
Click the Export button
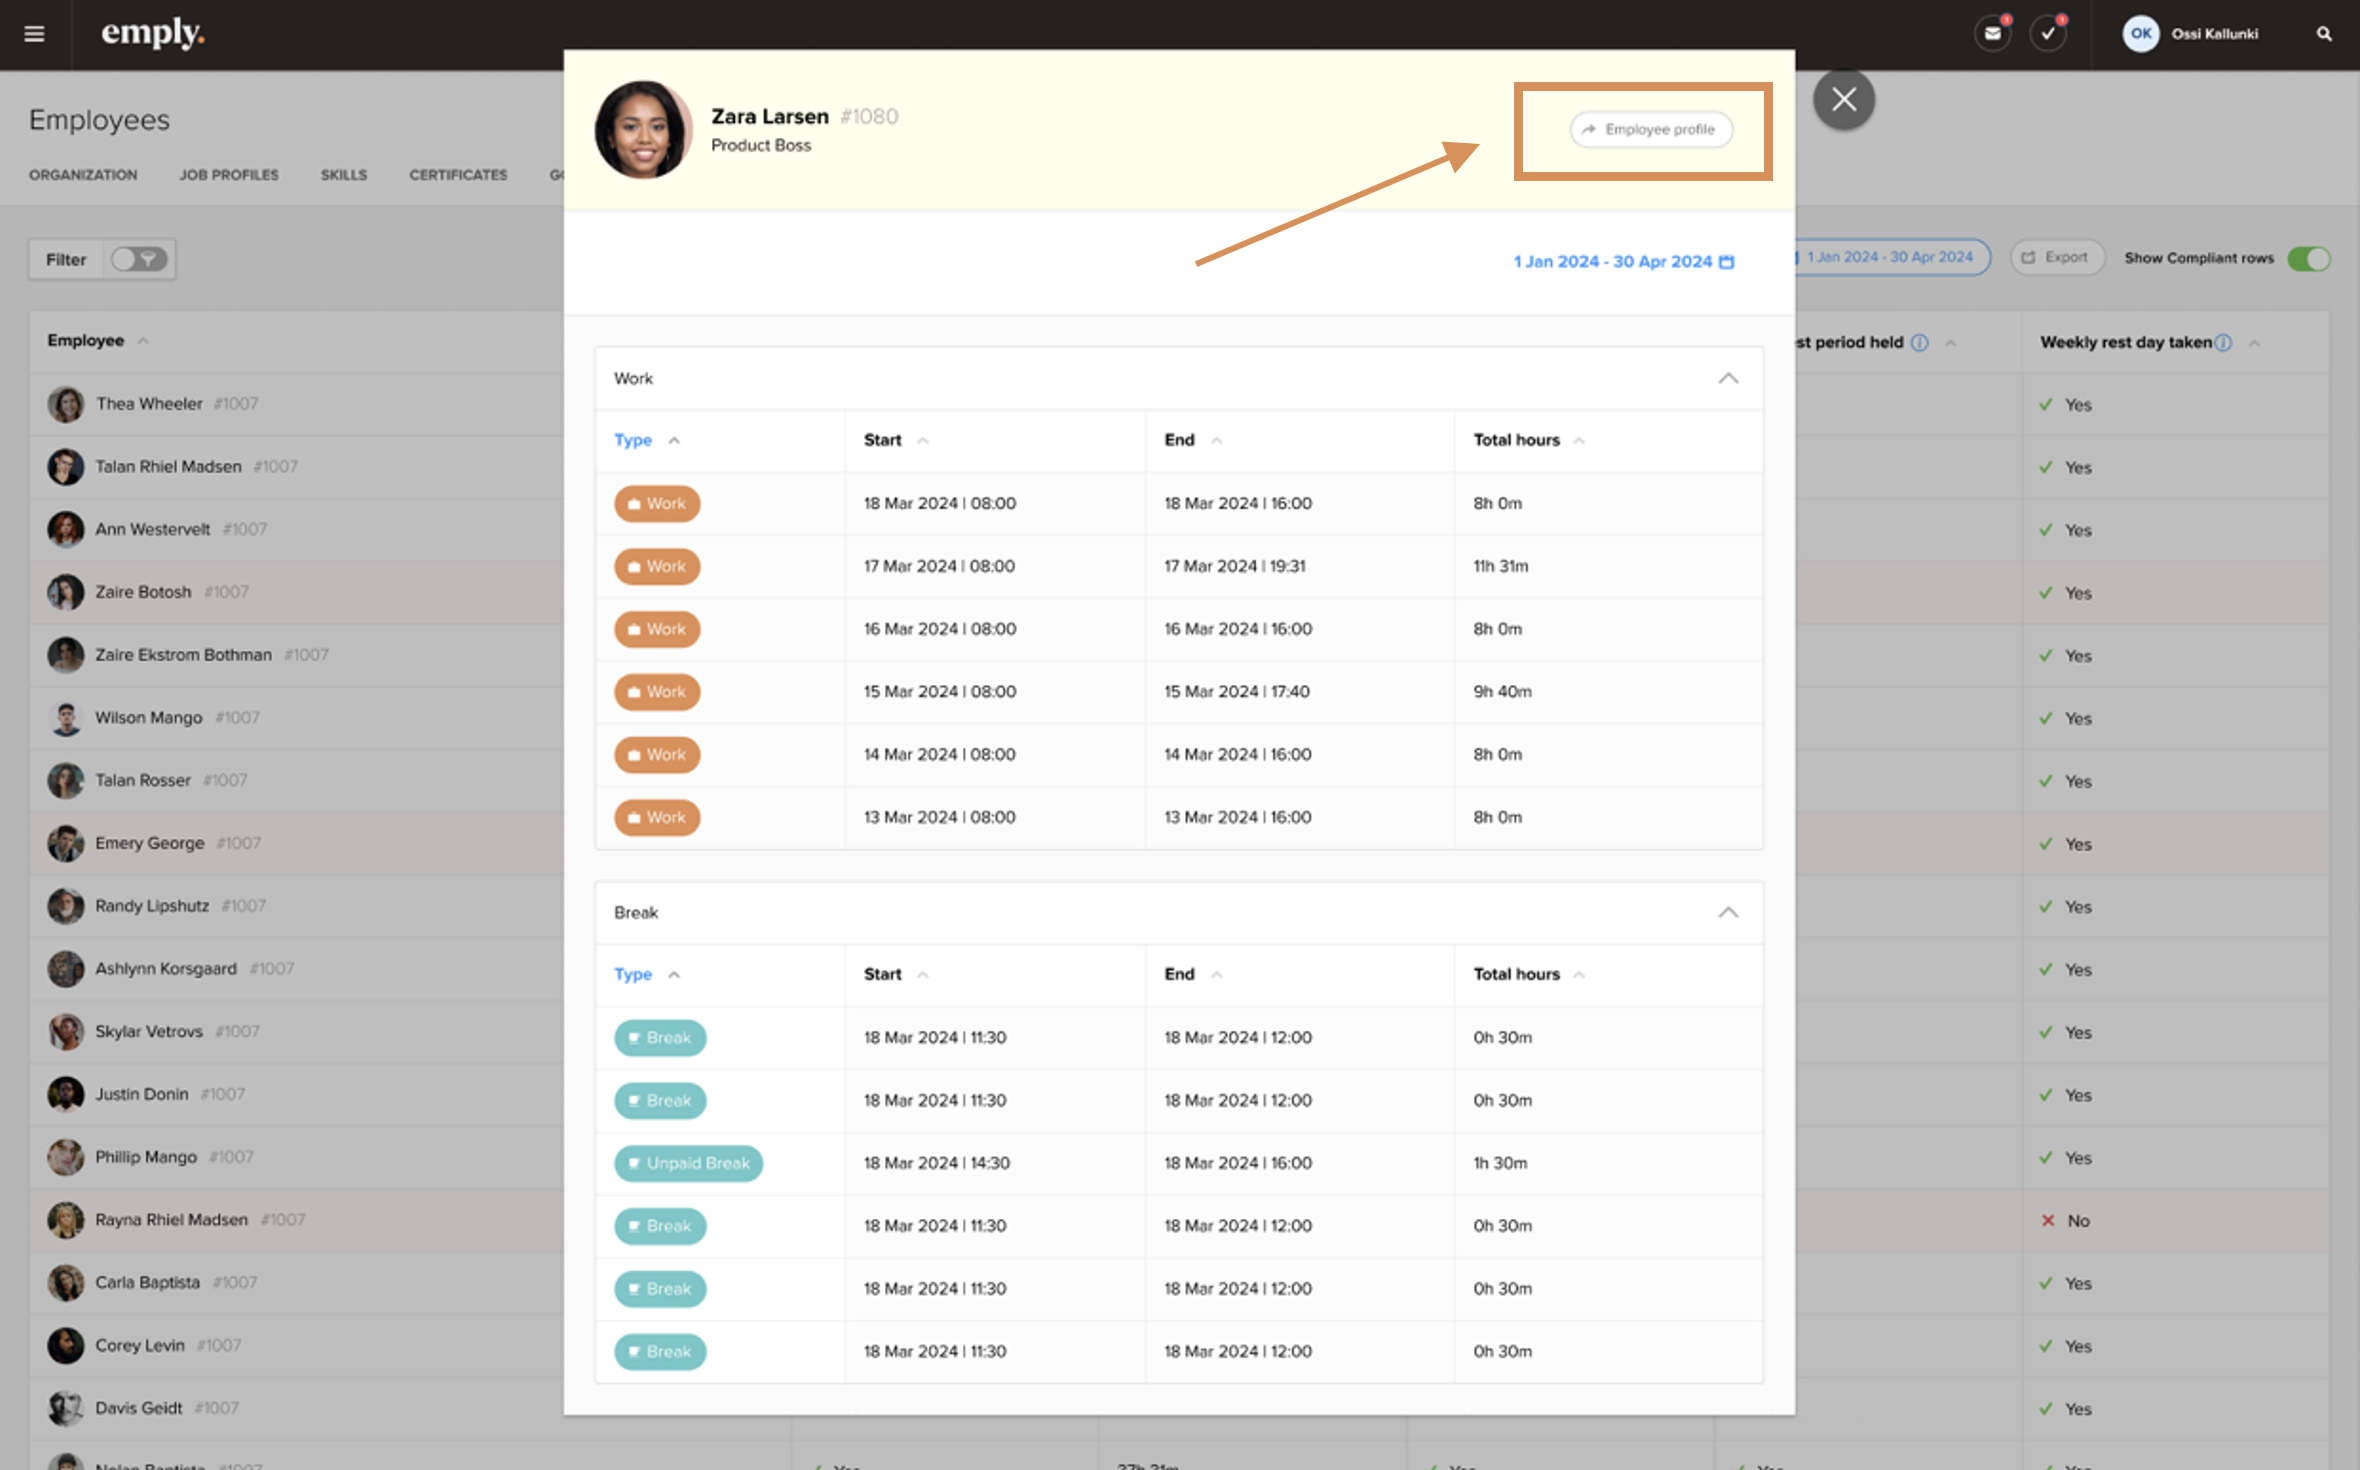tap(2056, 258)
